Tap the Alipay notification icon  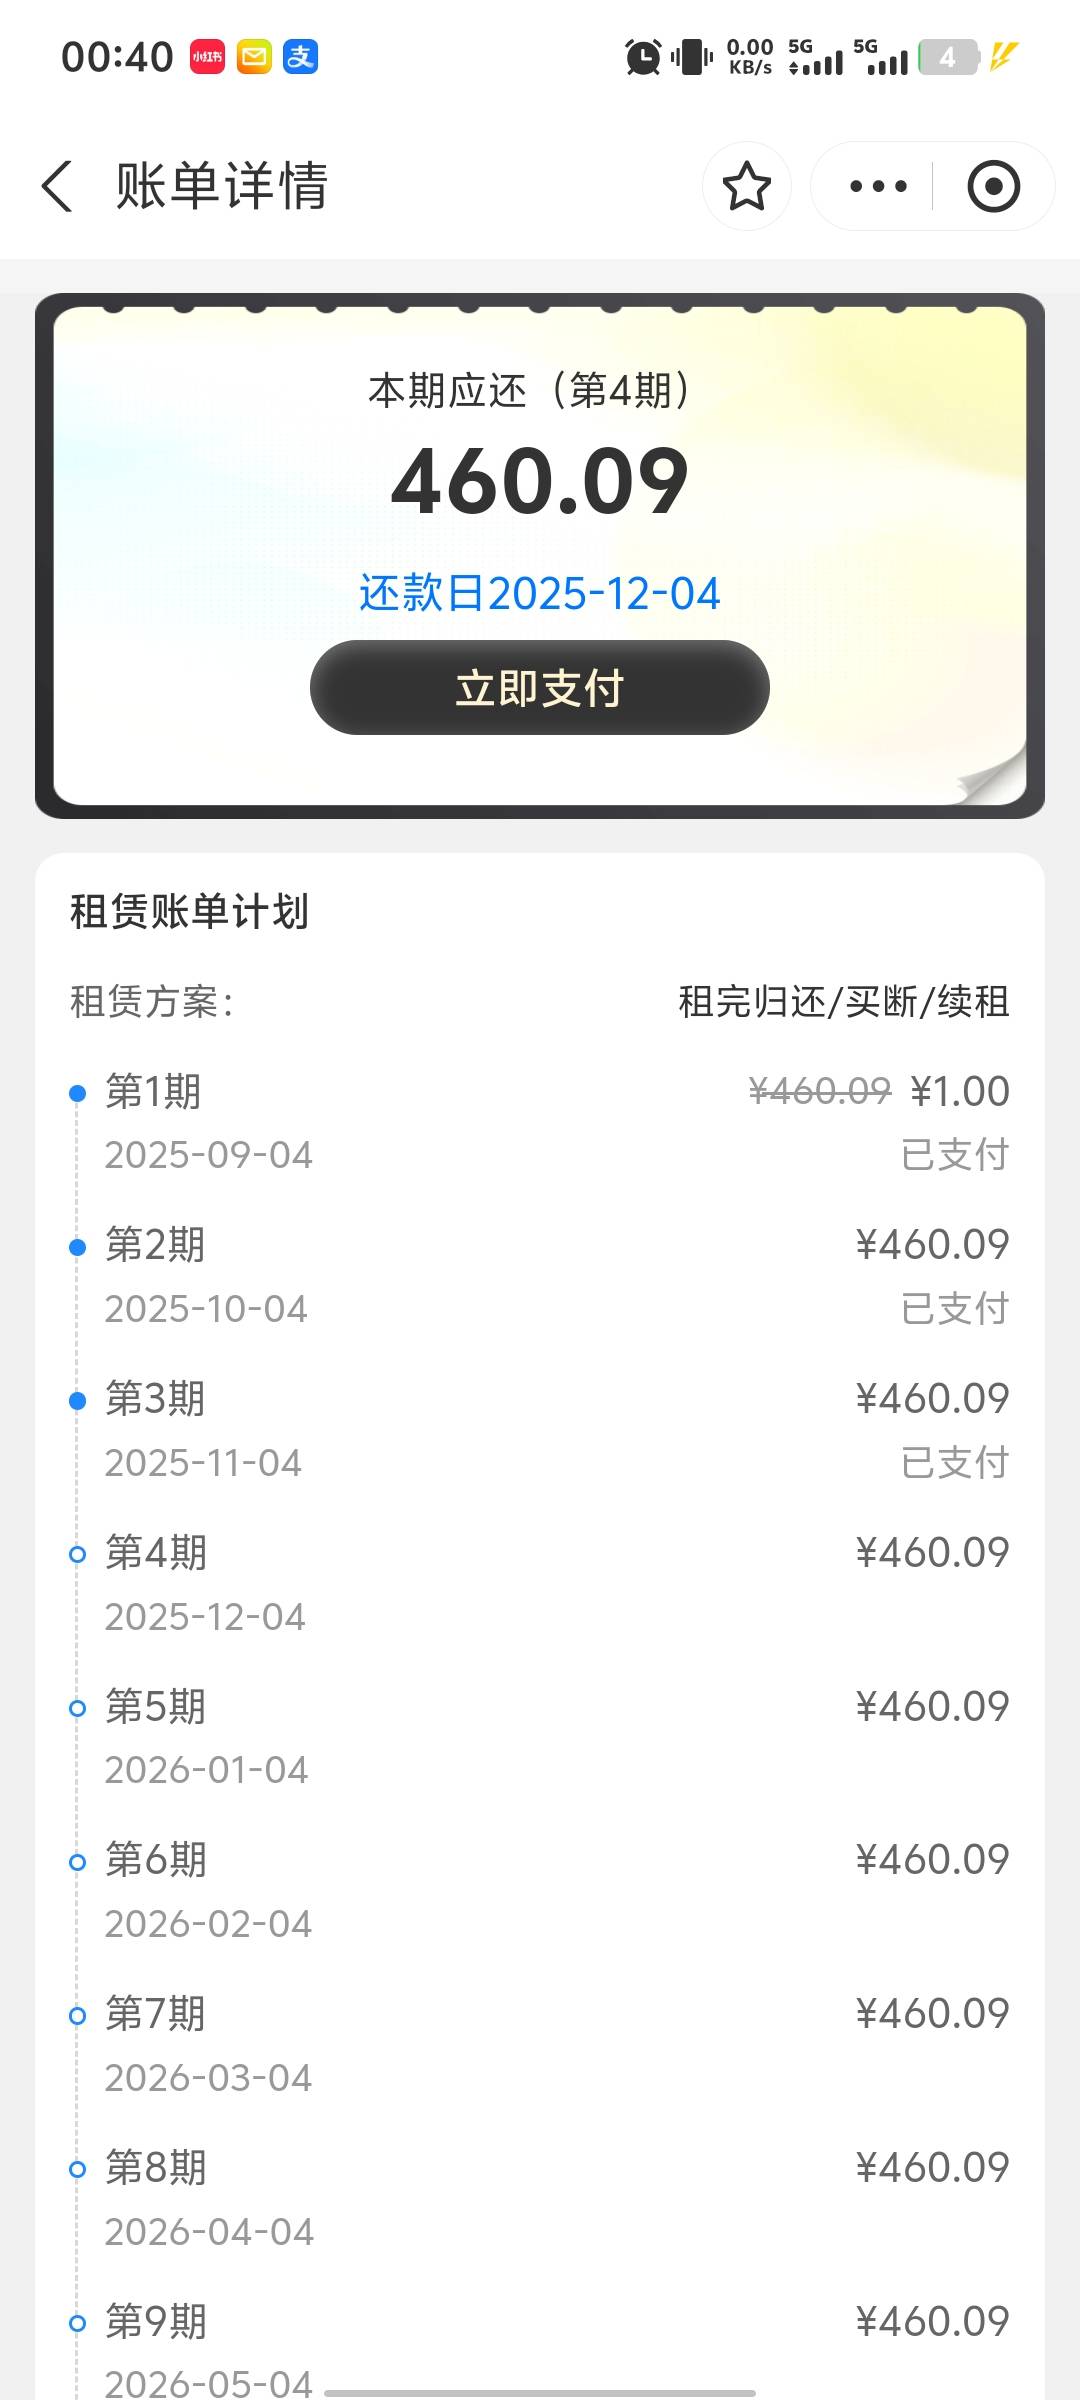coord(300,57)
